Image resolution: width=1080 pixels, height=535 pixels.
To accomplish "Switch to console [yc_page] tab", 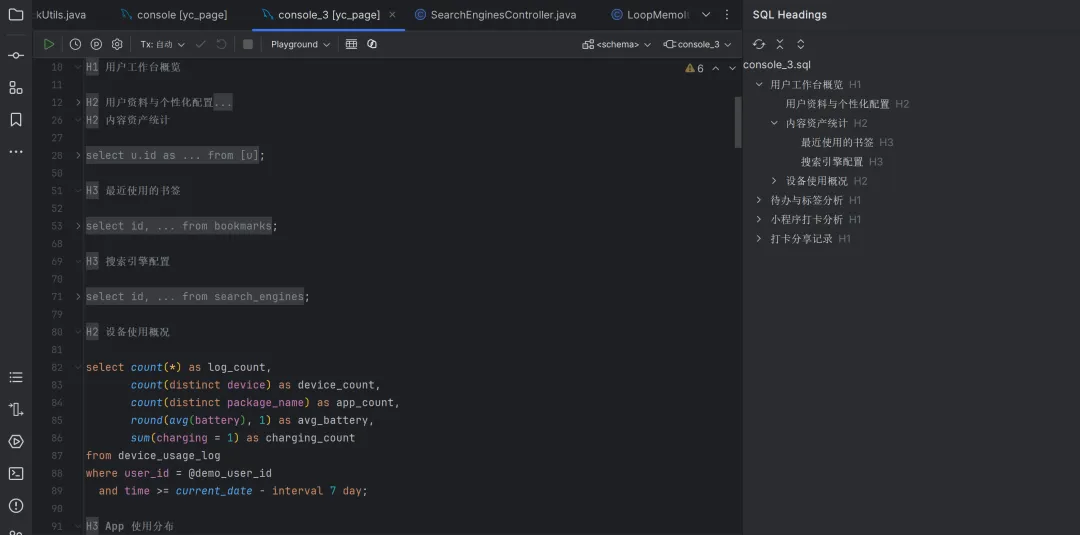I will tap(174, 14).
